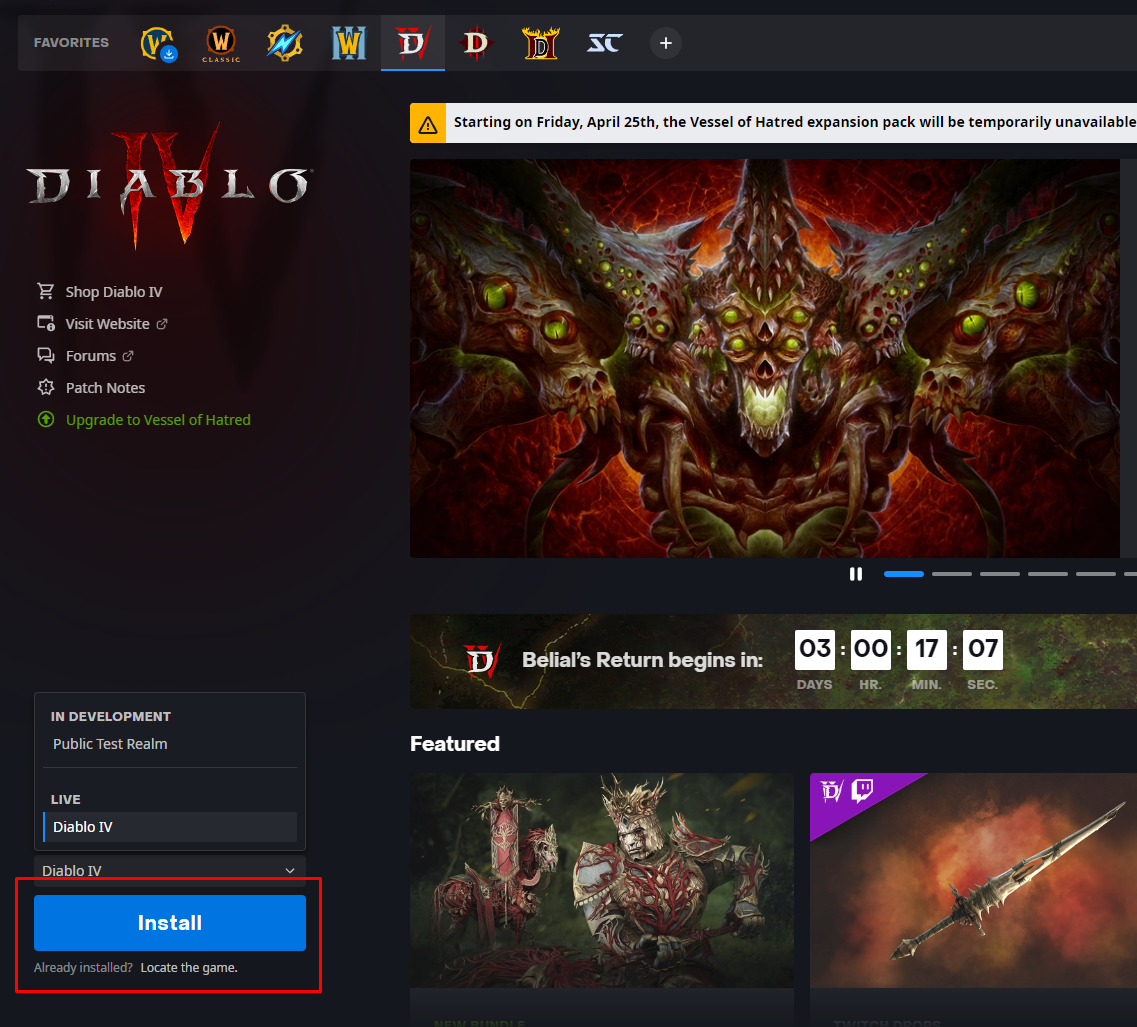1137x1027 pixels.
Task: Click the Warcraft III favorites icon
Action: click(348, 43)
